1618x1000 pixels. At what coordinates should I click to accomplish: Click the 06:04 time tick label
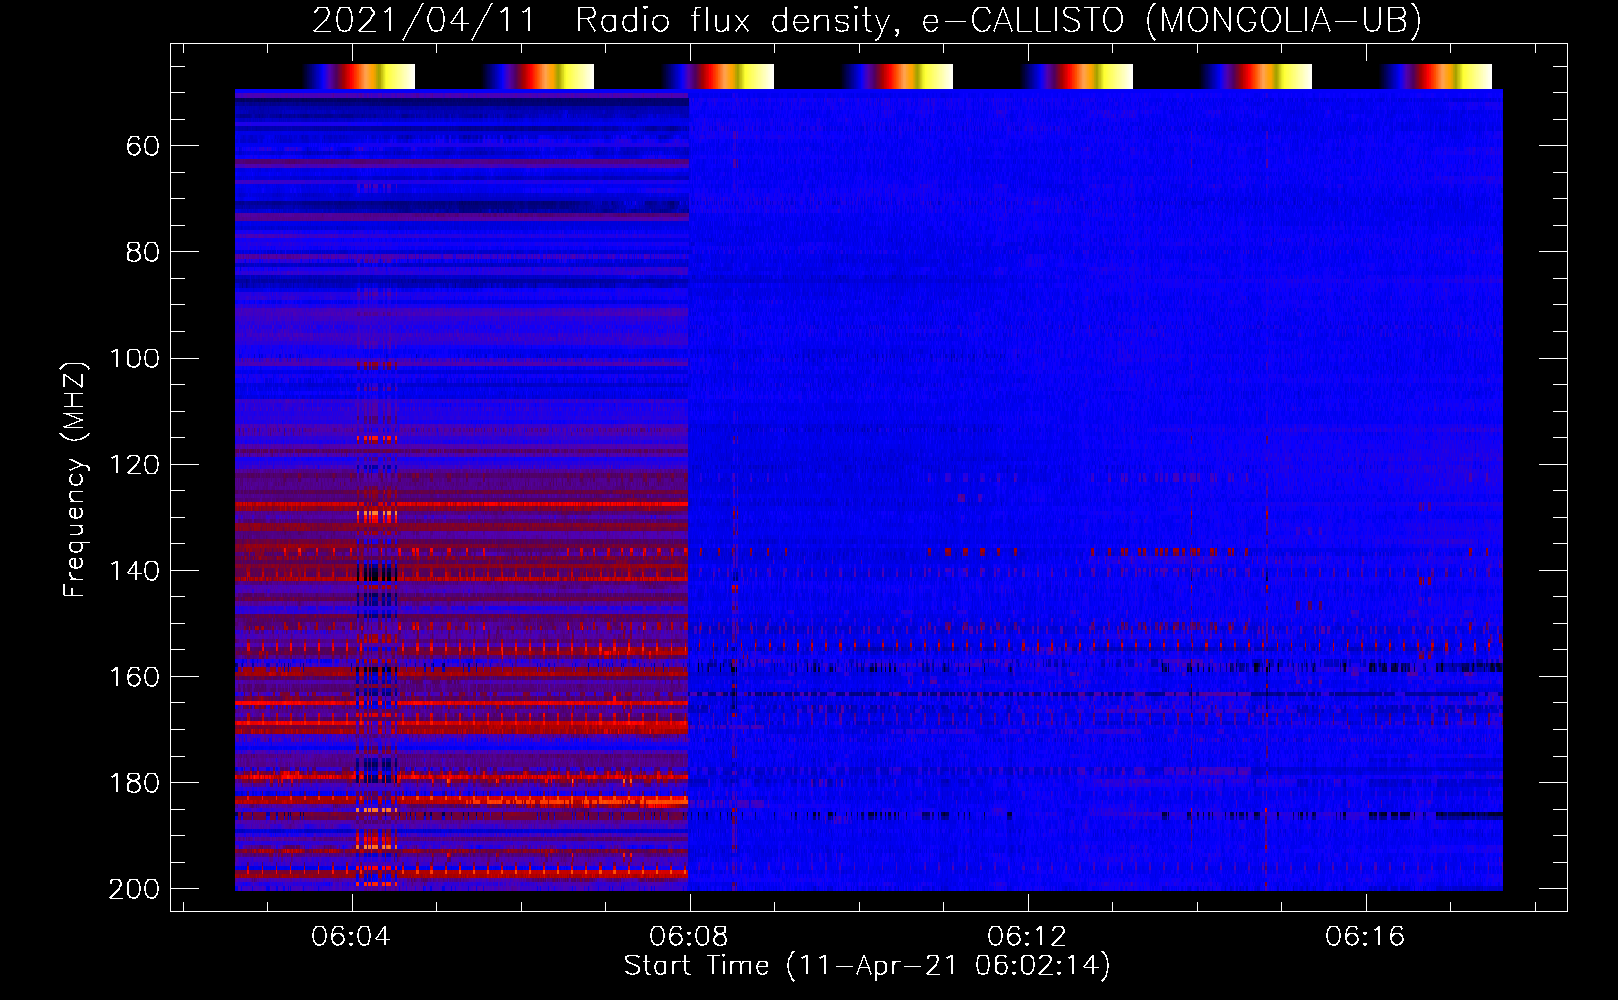click(351, 936)
